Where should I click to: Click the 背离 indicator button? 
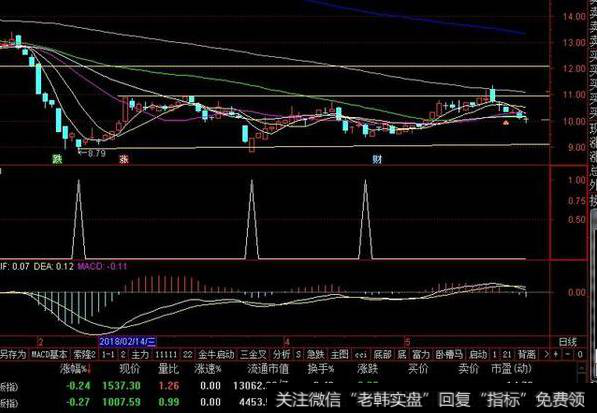coord(527,354)
